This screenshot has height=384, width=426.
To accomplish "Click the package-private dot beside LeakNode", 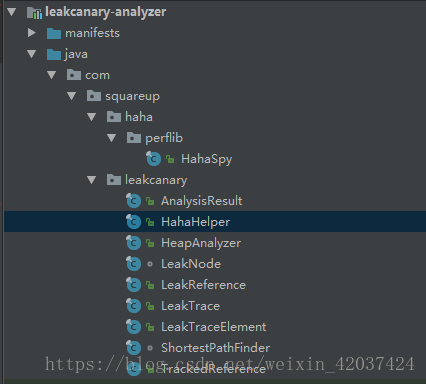I will 150,264.
